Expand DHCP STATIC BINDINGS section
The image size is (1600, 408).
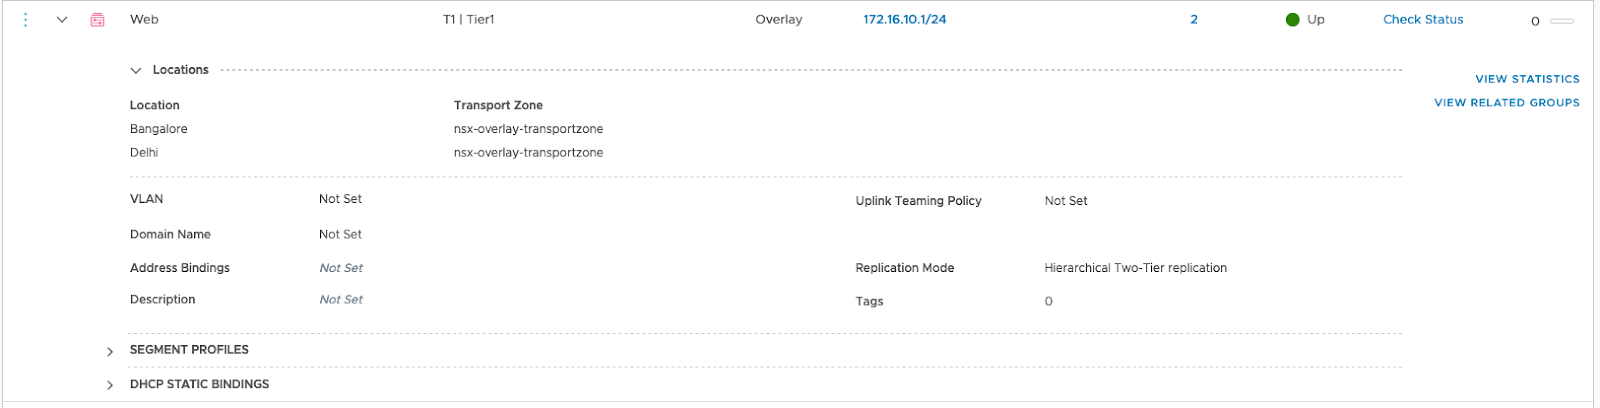pyautogui.click(x=110, y=385)
